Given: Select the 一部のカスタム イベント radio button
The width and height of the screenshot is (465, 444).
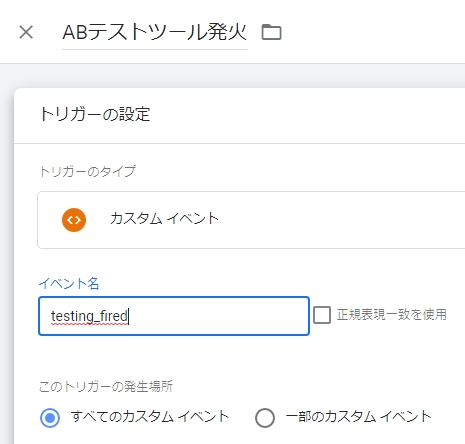Looking at the screenshot, I should 265,418.
